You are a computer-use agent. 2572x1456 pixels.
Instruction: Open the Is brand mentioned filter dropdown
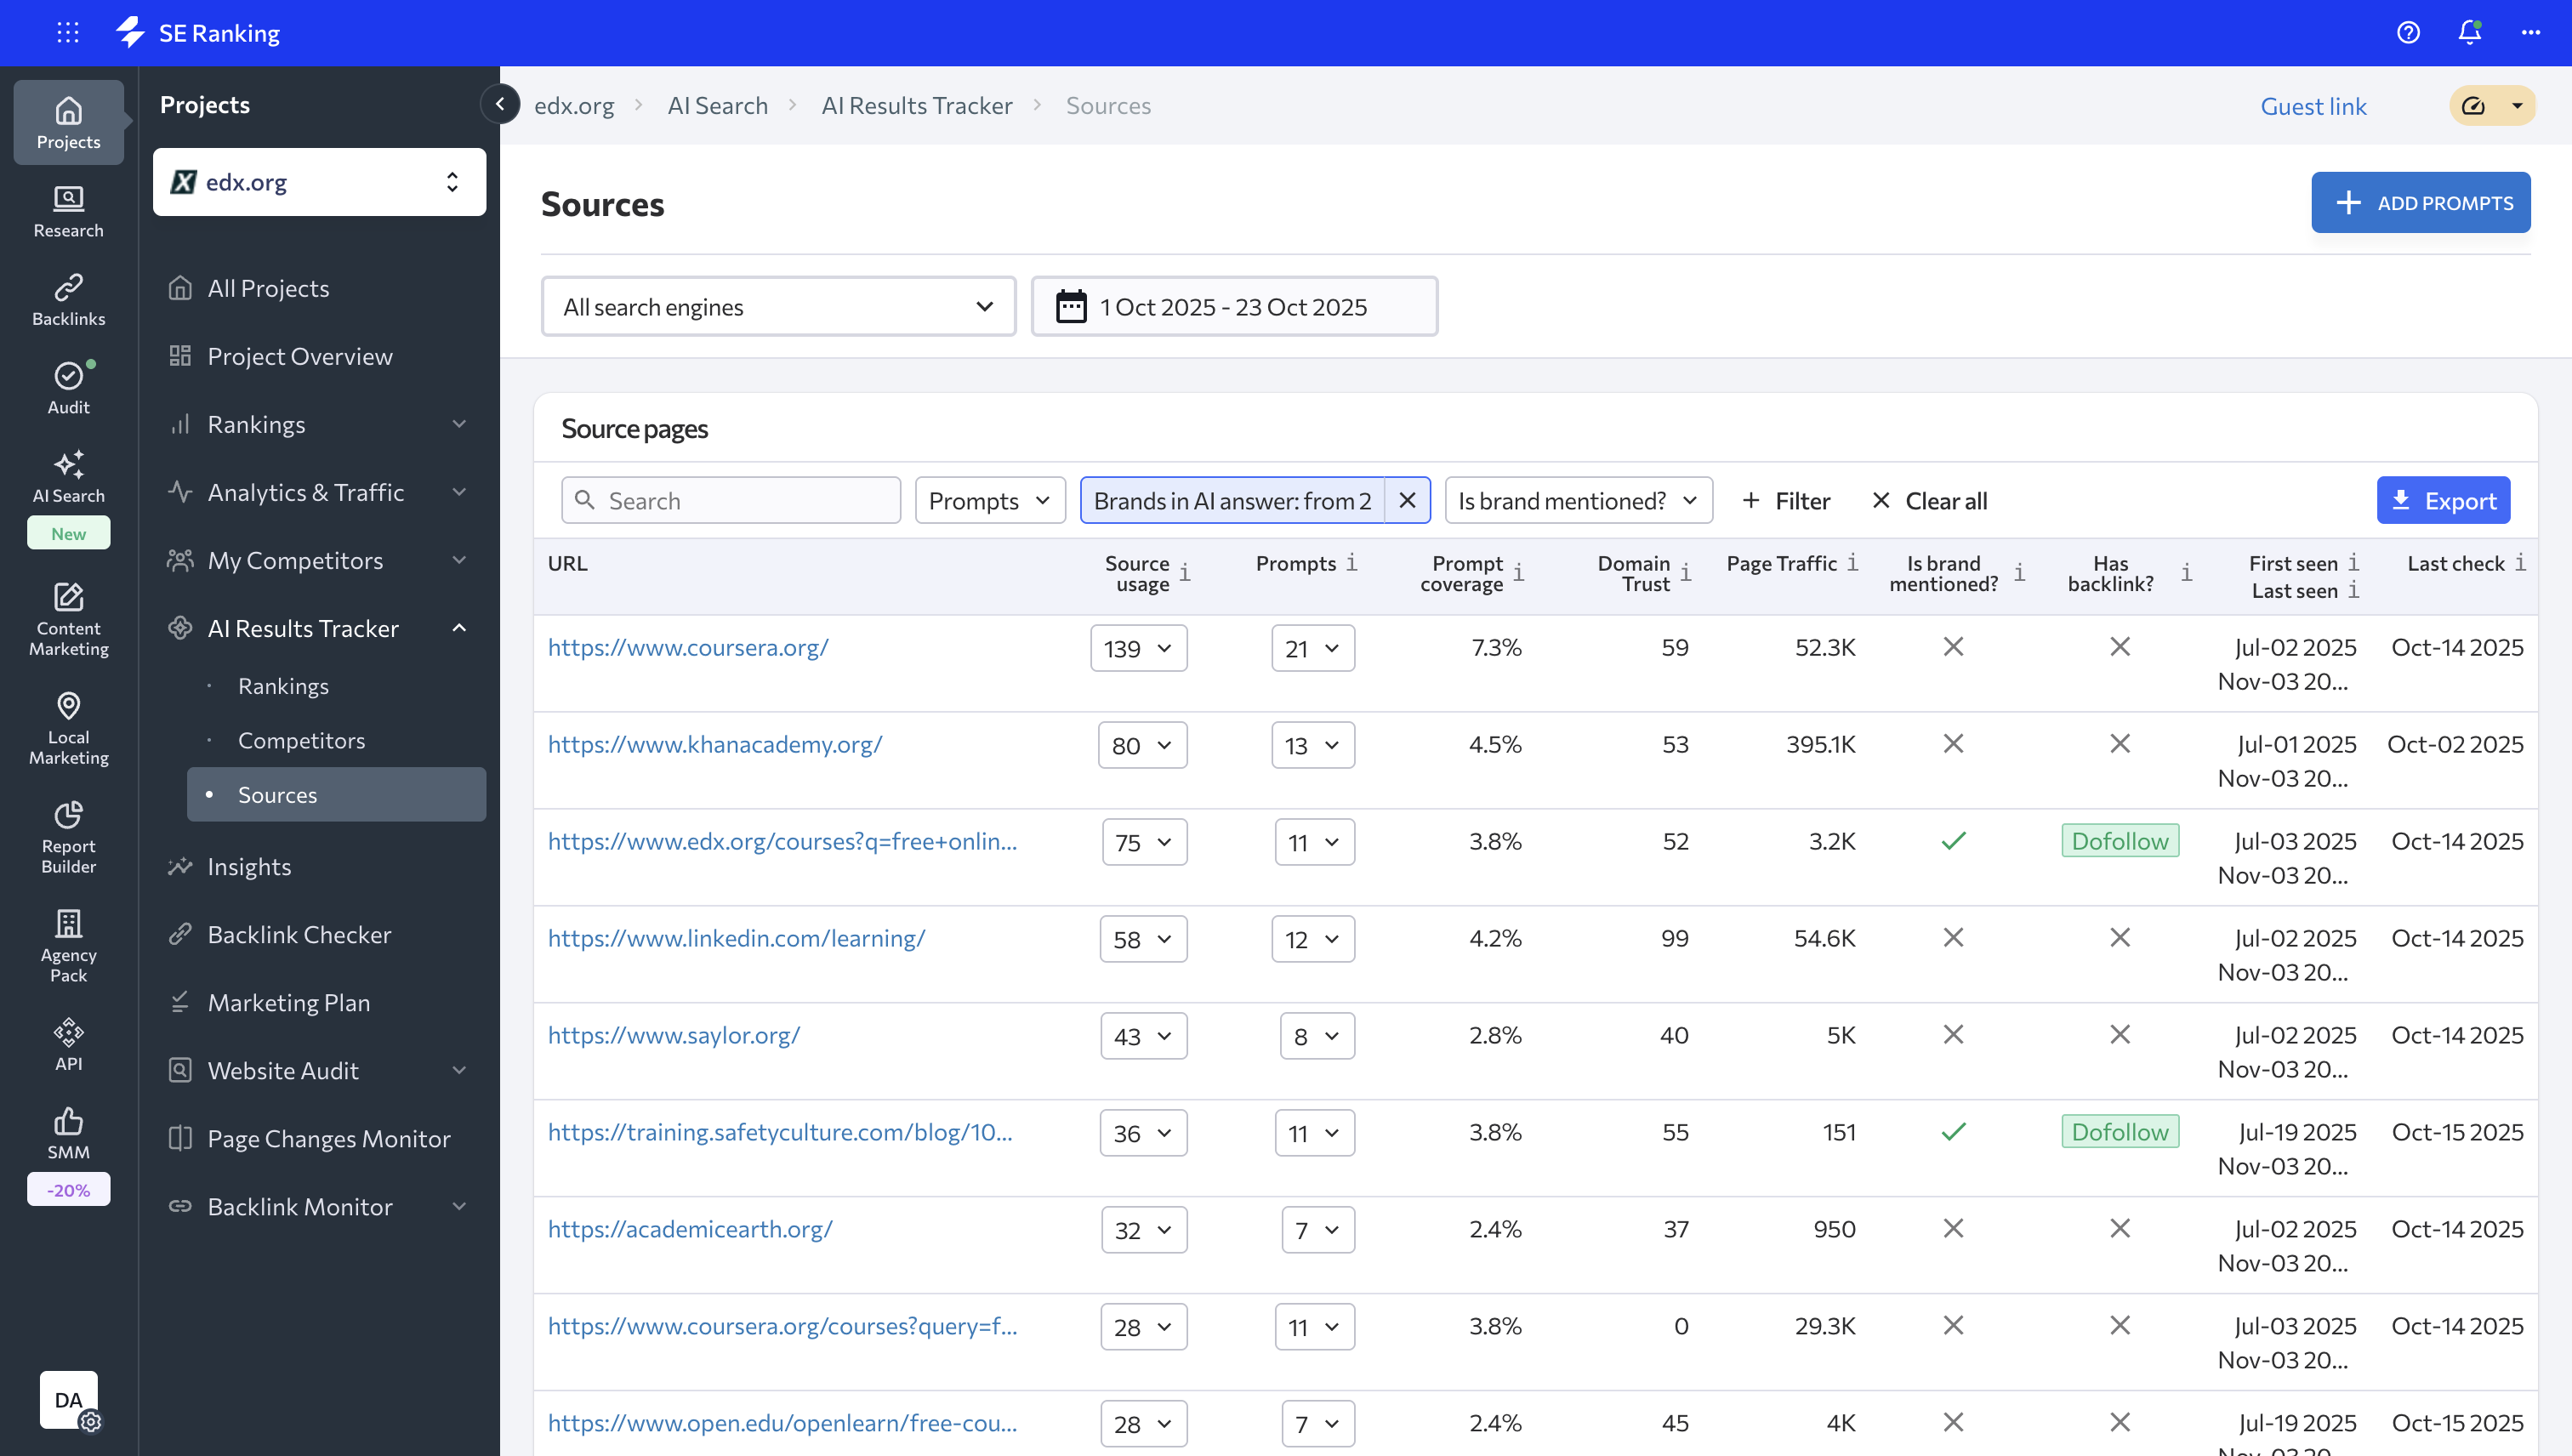coord(1577,500)
